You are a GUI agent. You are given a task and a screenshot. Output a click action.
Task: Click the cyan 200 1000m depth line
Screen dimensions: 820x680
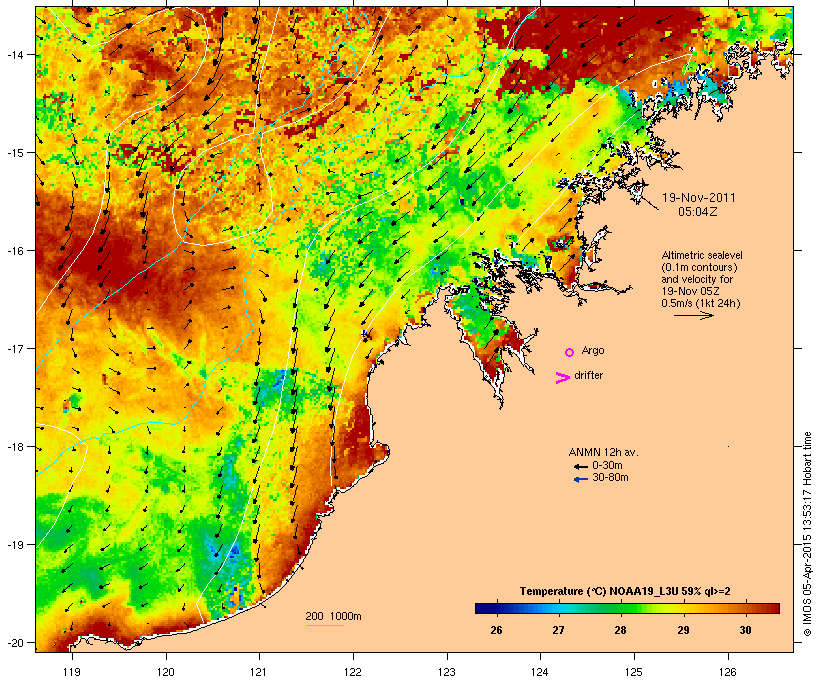pyautogui.click(x=325, y=625)
